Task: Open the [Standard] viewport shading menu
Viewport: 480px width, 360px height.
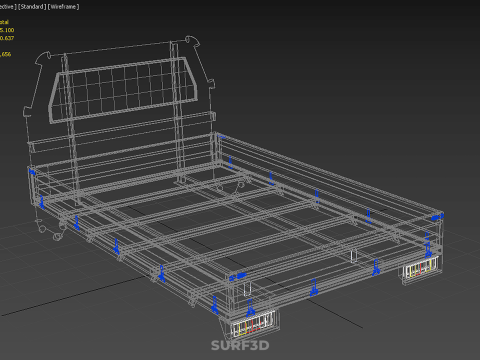Action: tap(32, 7)
